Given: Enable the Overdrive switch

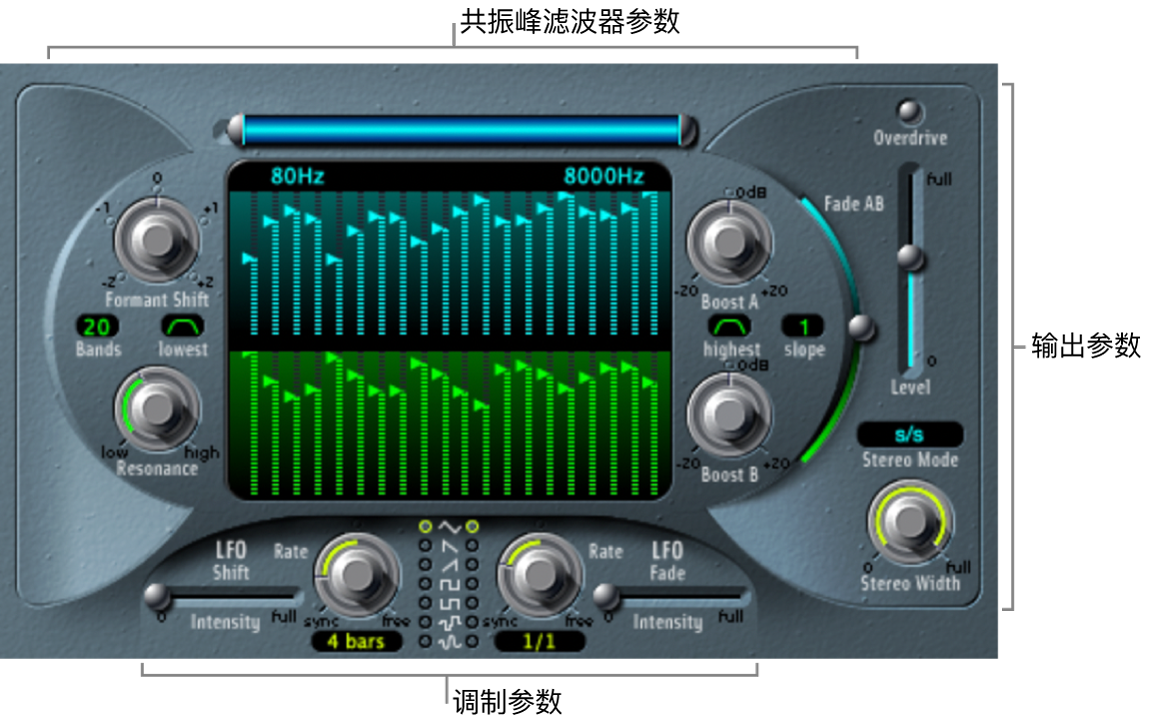Looking at the screenshot, I should pos(911,110).
